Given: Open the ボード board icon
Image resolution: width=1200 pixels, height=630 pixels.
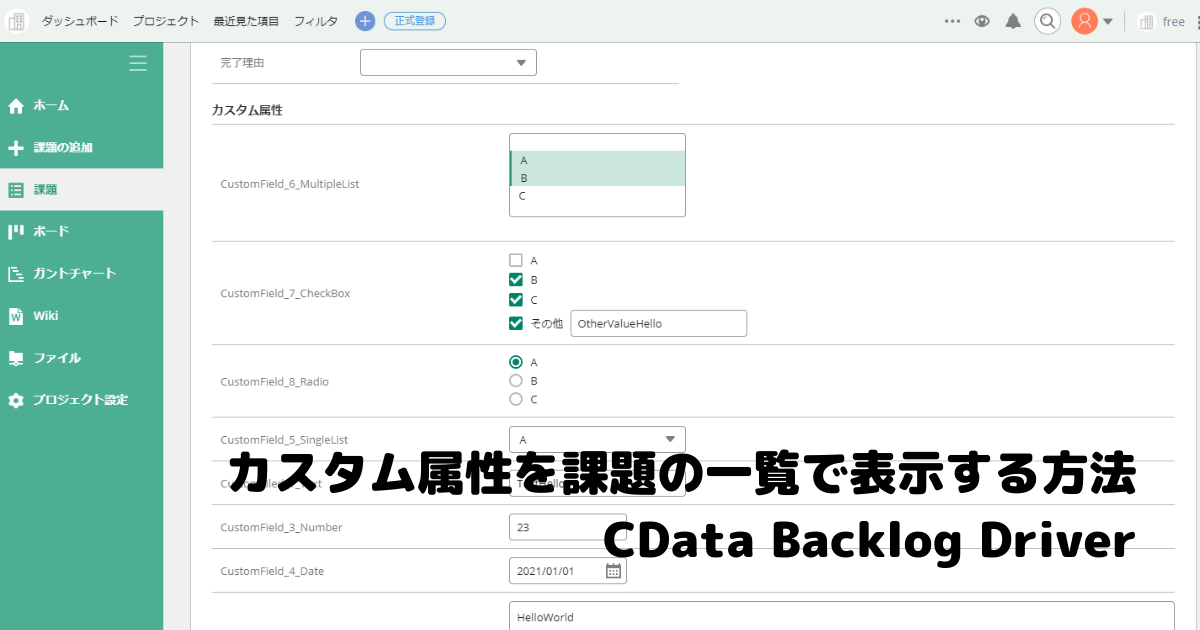Looking at the screenshot, I should pyautogui.click(x=15, y=231).
